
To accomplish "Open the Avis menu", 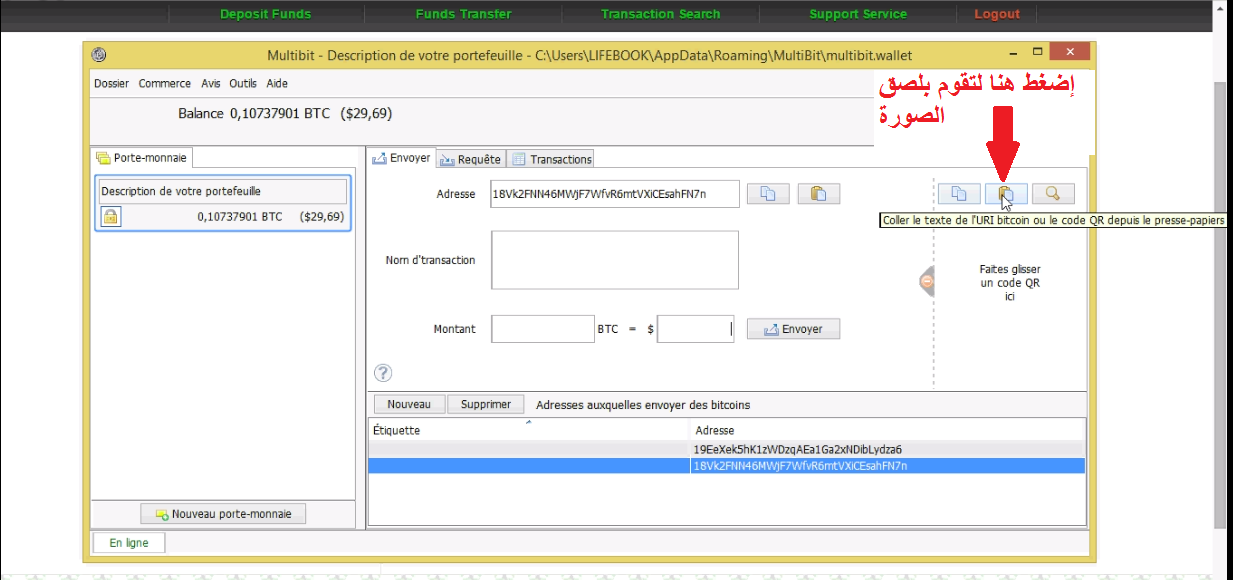I will coord(211,84).
